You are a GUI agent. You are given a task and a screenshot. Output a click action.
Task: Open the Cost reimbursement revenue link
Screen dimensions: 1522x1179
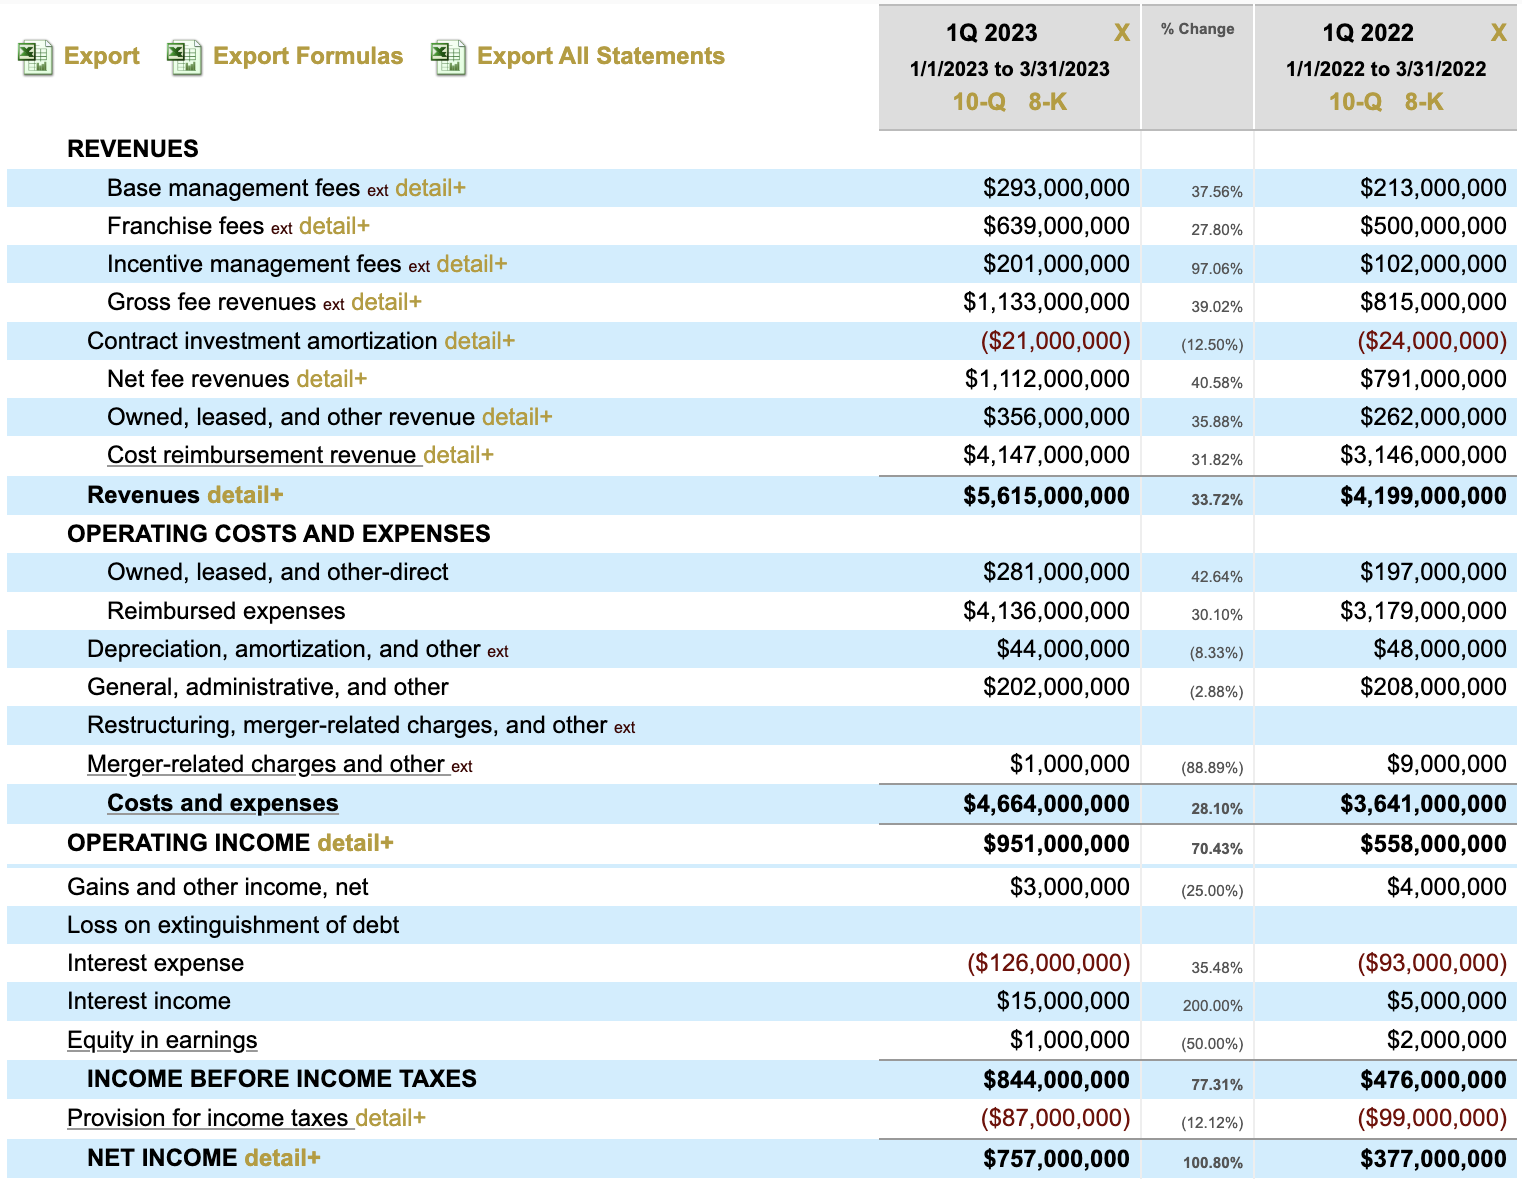click(x=262, y=455)
